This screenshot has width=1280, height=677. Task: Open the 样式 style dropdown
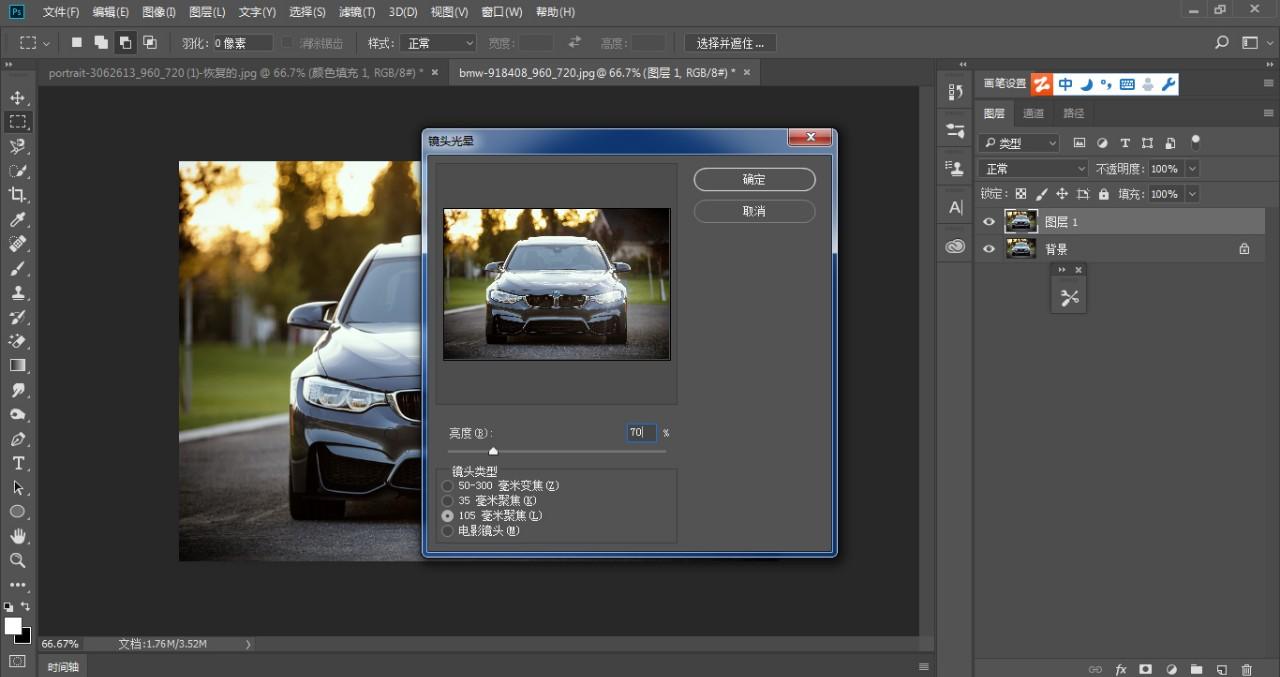tap(438, 43)
